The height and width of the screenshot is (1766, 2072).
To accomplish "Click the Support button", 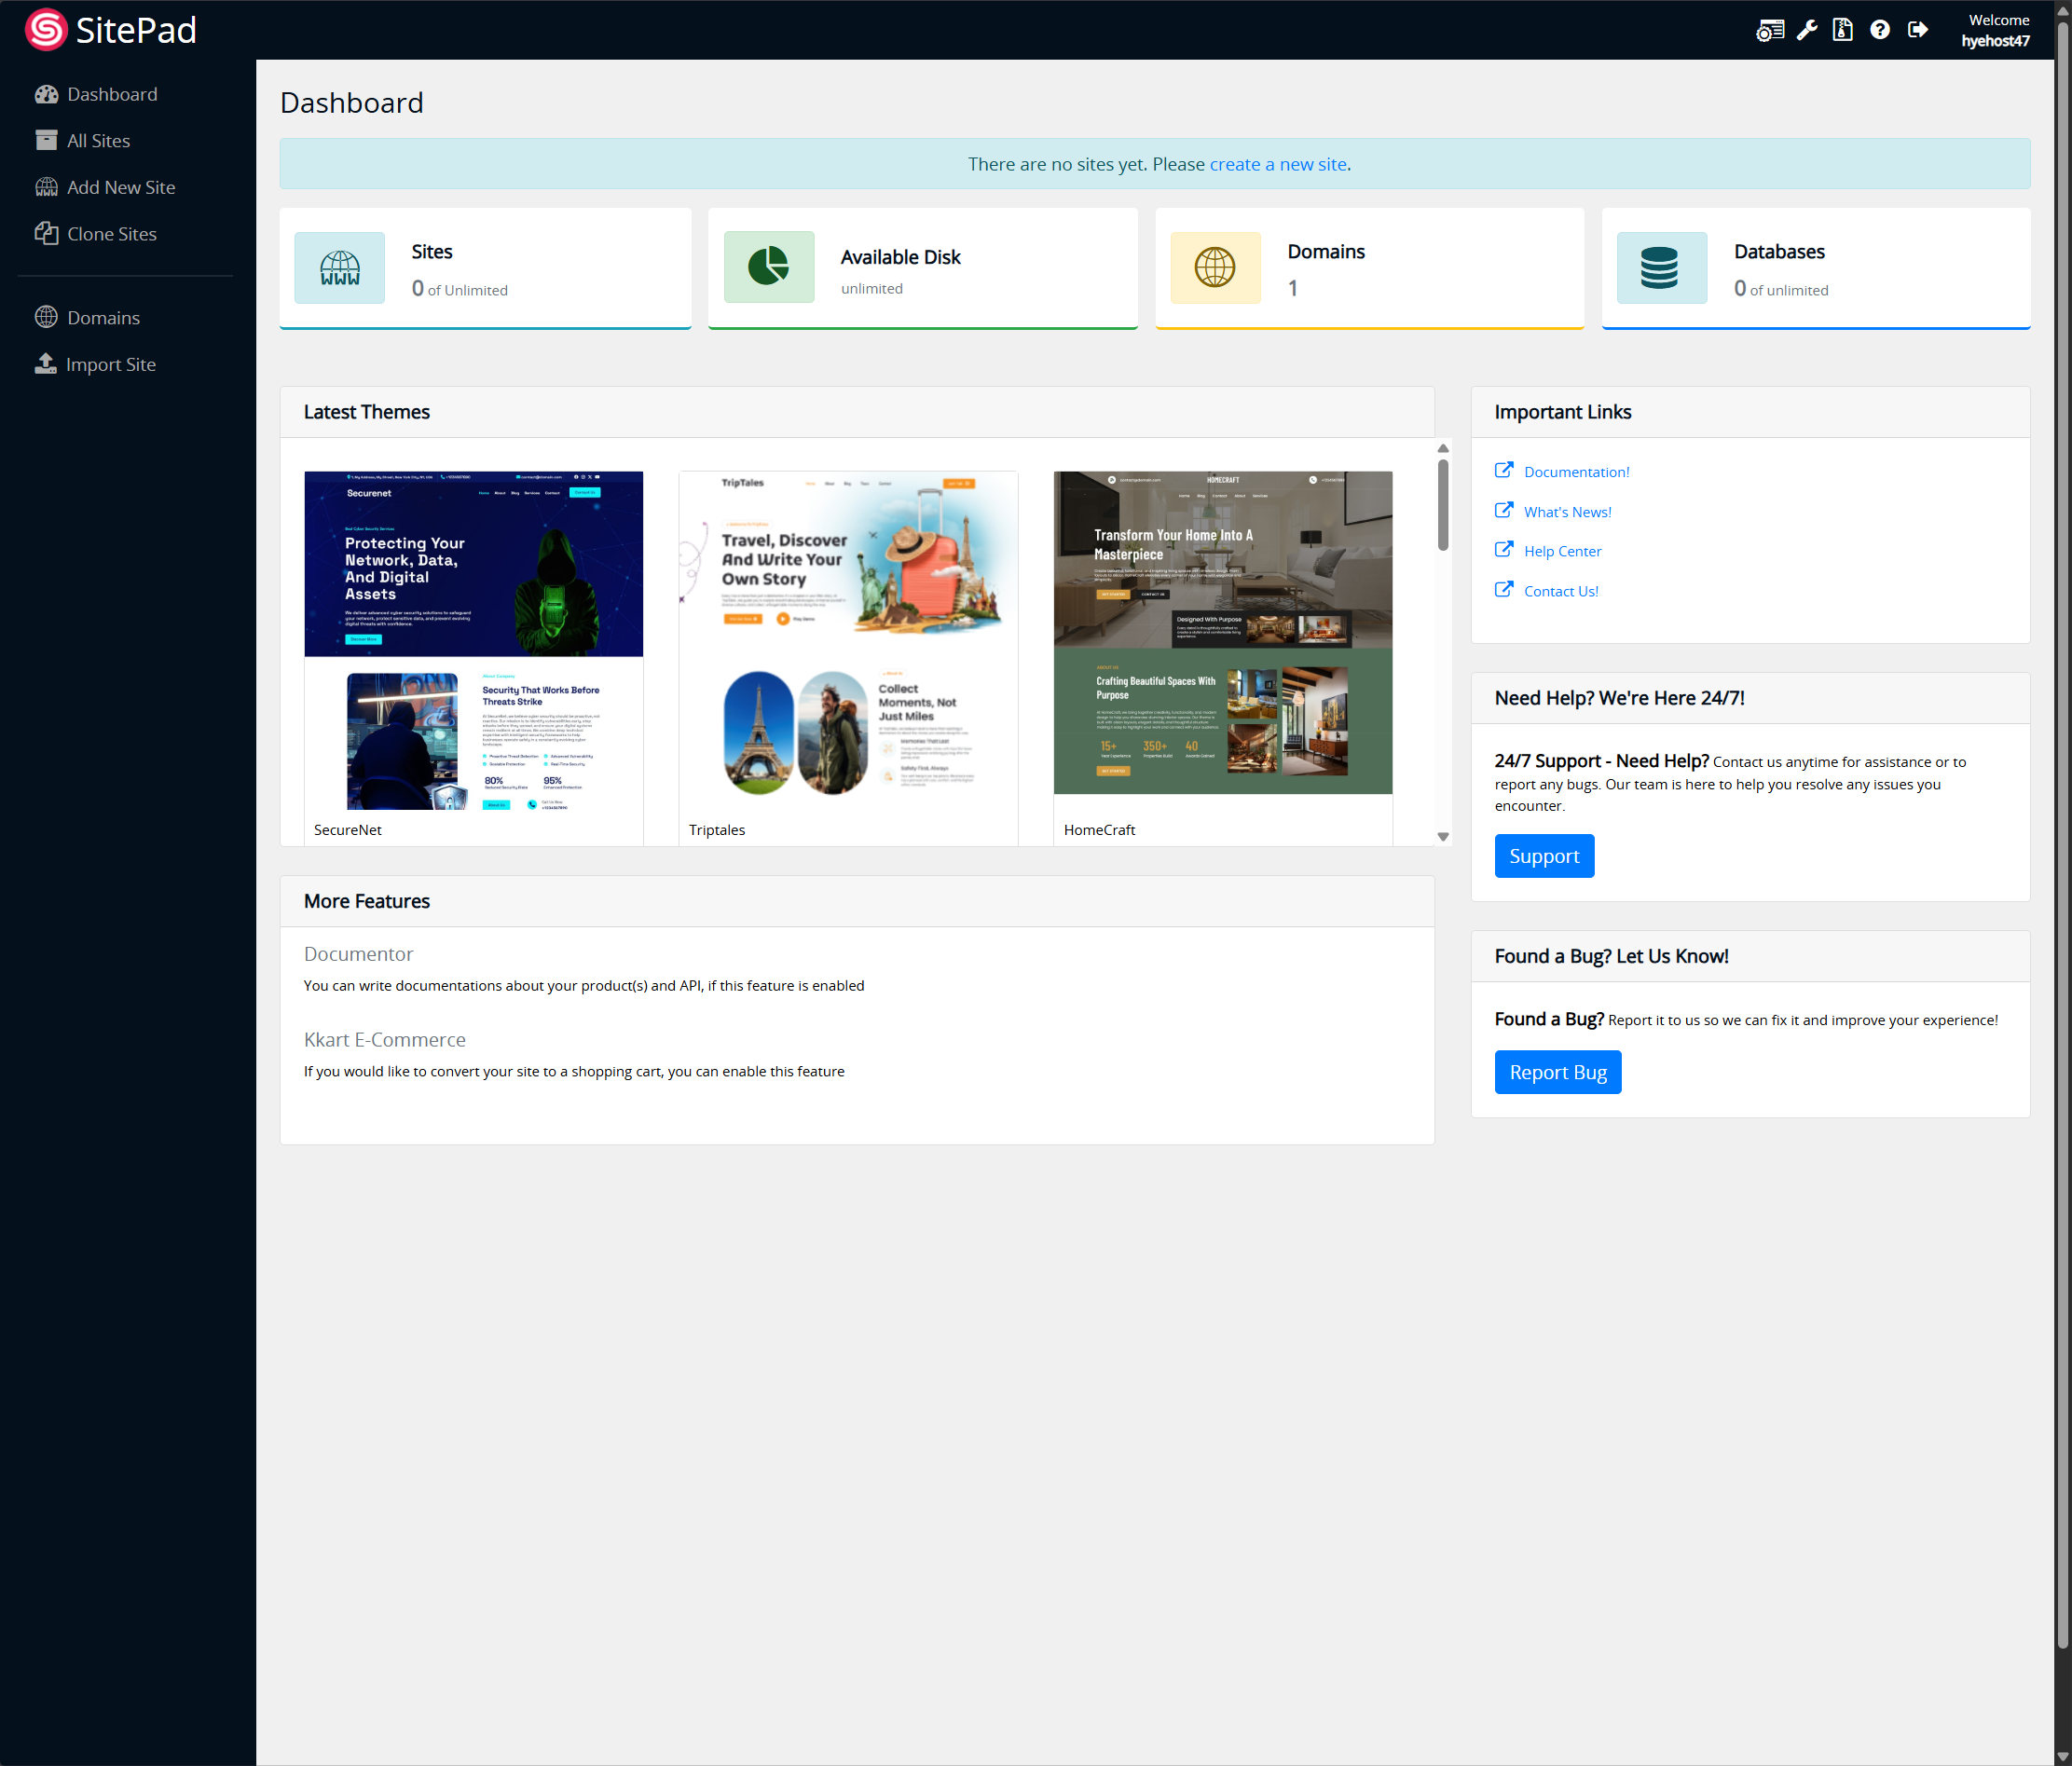I will 1543,855.
